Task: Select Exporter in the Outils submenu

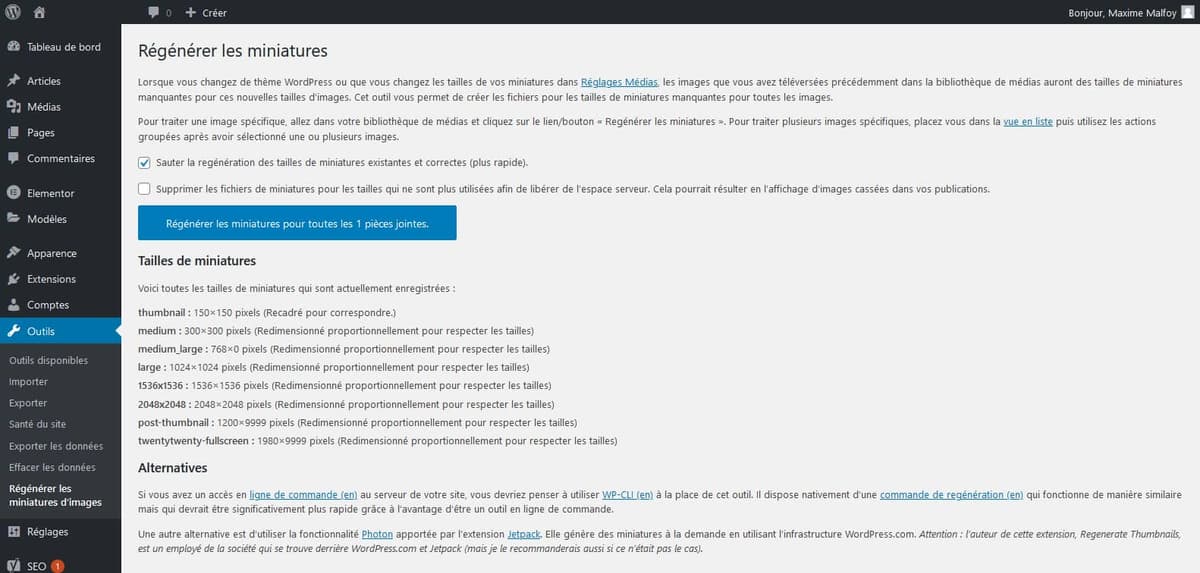Action: [28, 403]
